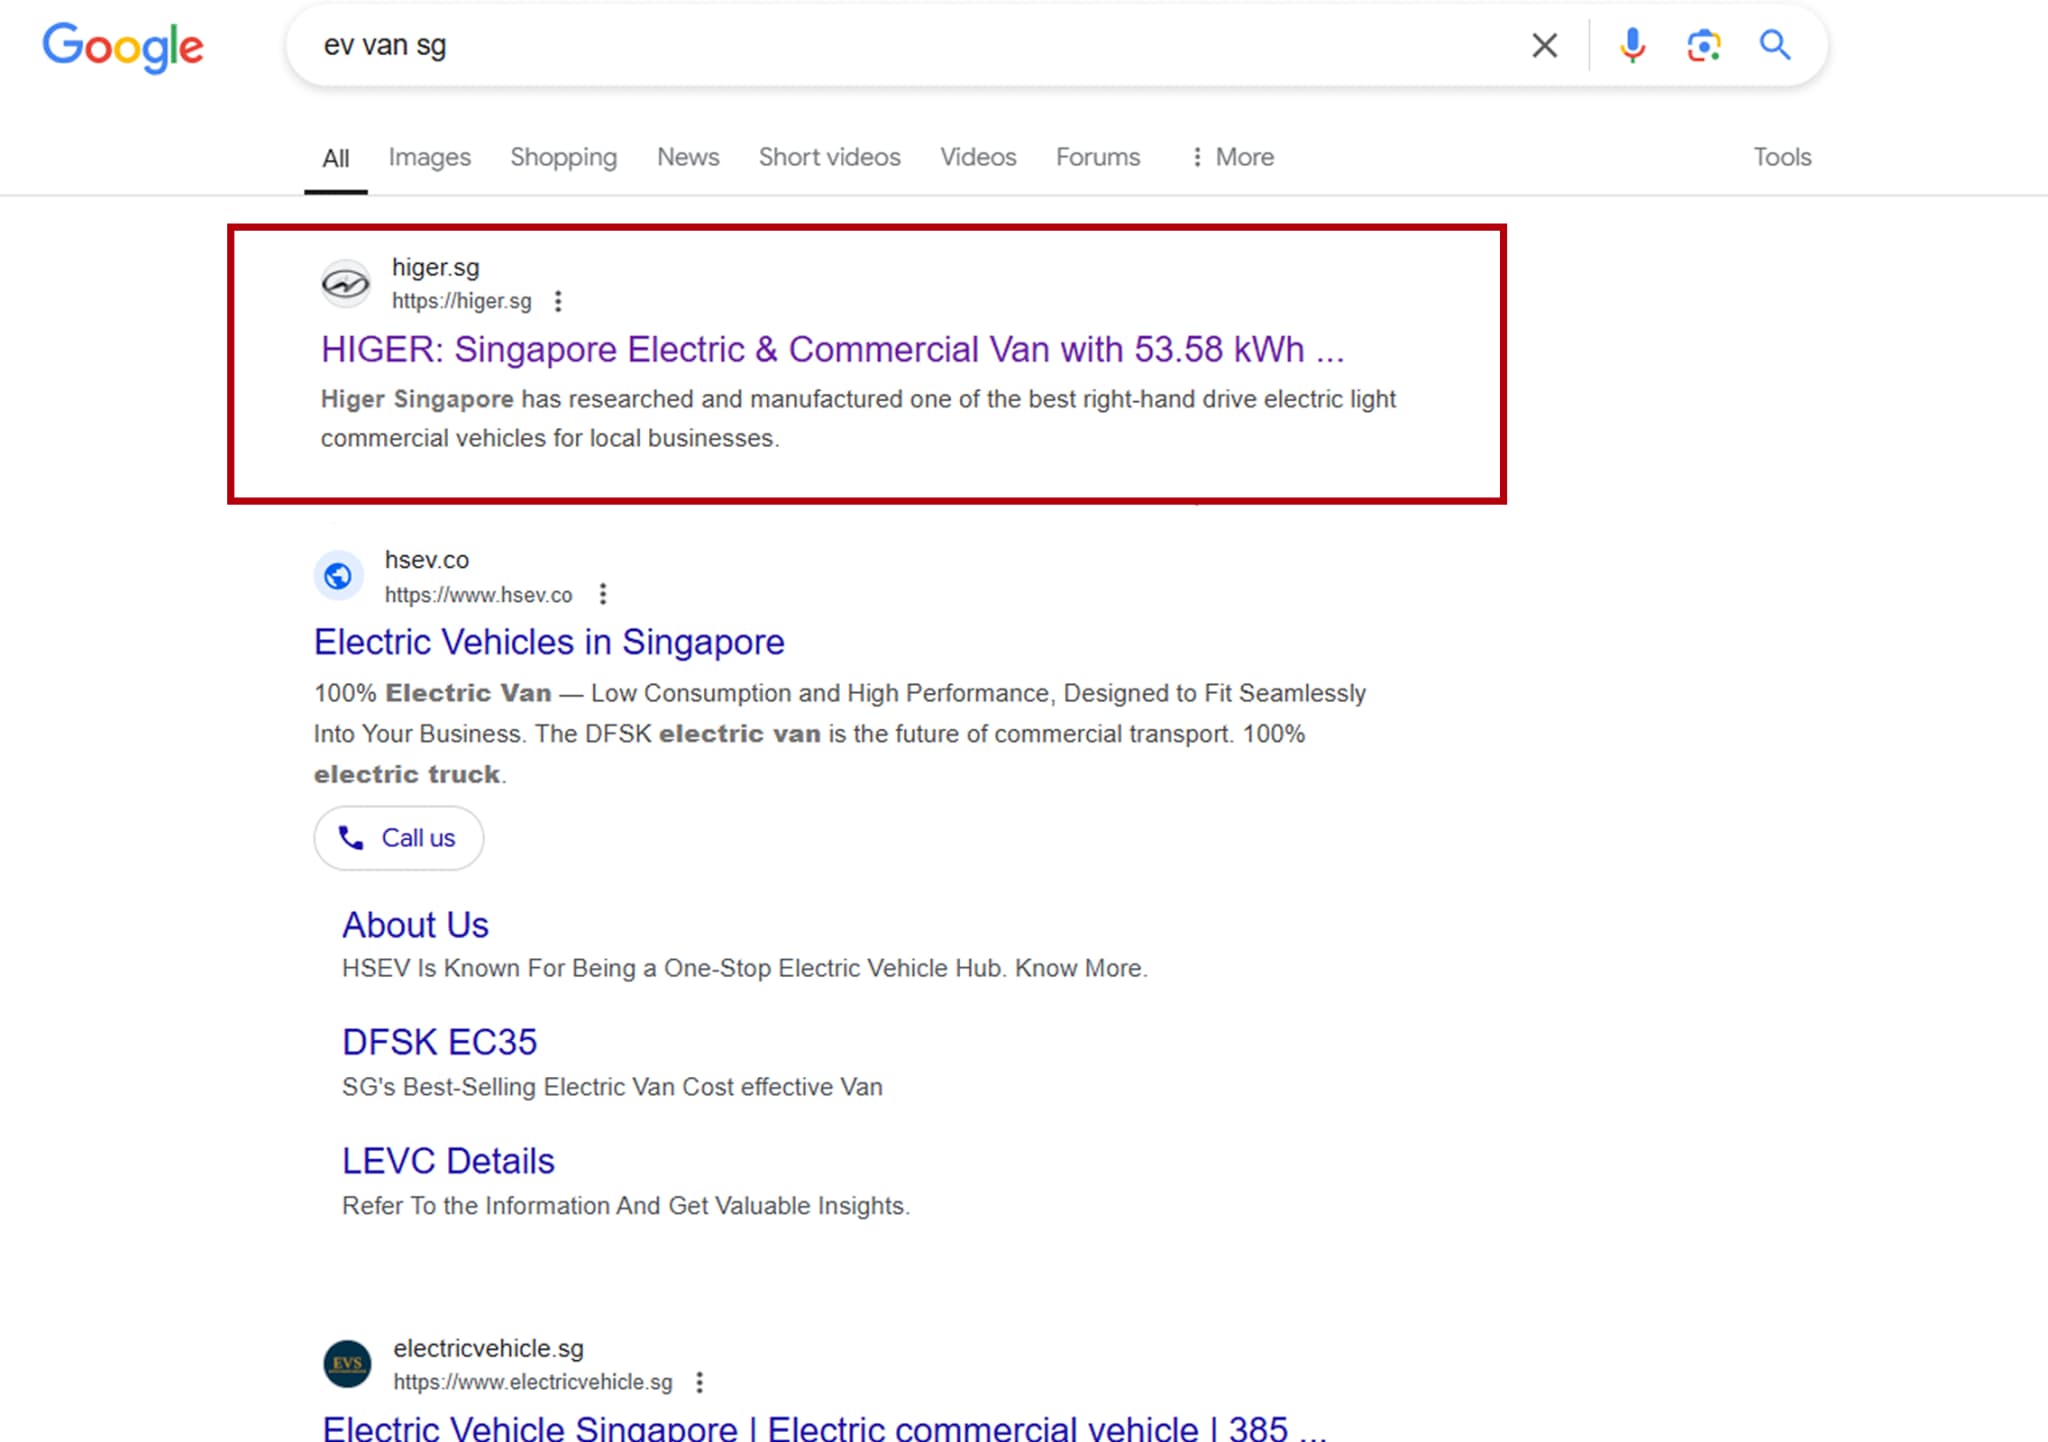Clear the search query with X icon
The image size is (2048, 1442).
tap(1544, 45)
